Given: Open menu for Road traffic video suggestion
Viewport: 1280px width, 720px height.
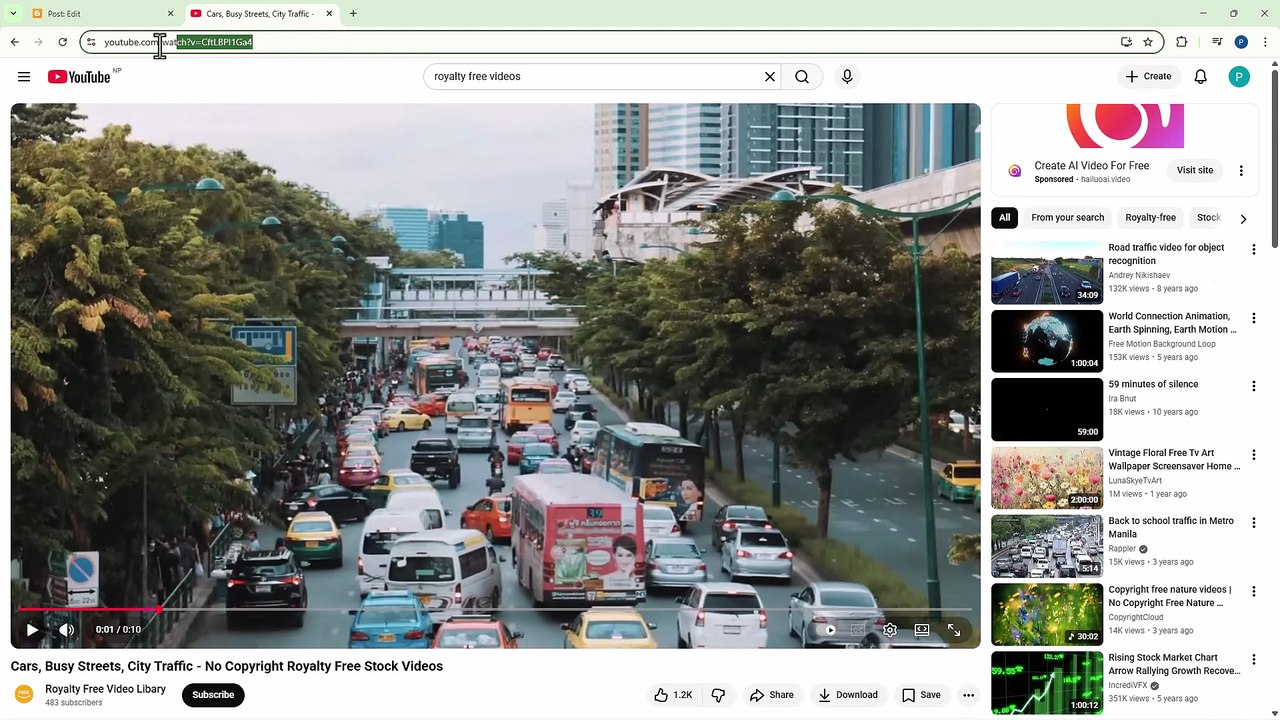Looking at the screenshot, I should pos(1253,250).
